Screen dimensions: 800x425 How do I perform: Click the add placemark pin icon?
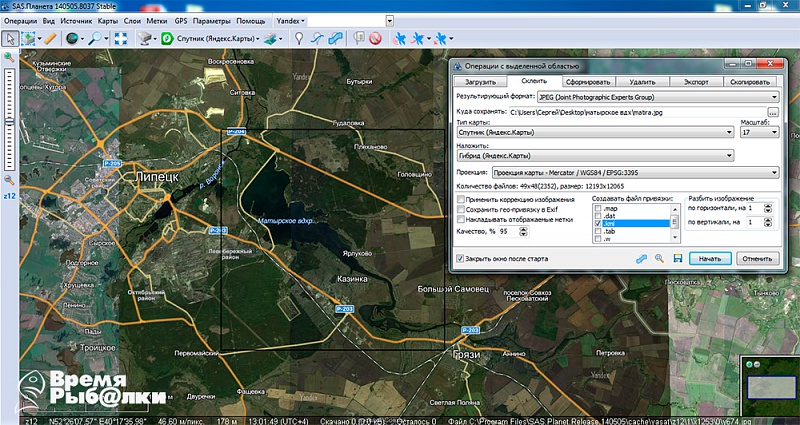point(299,38)
